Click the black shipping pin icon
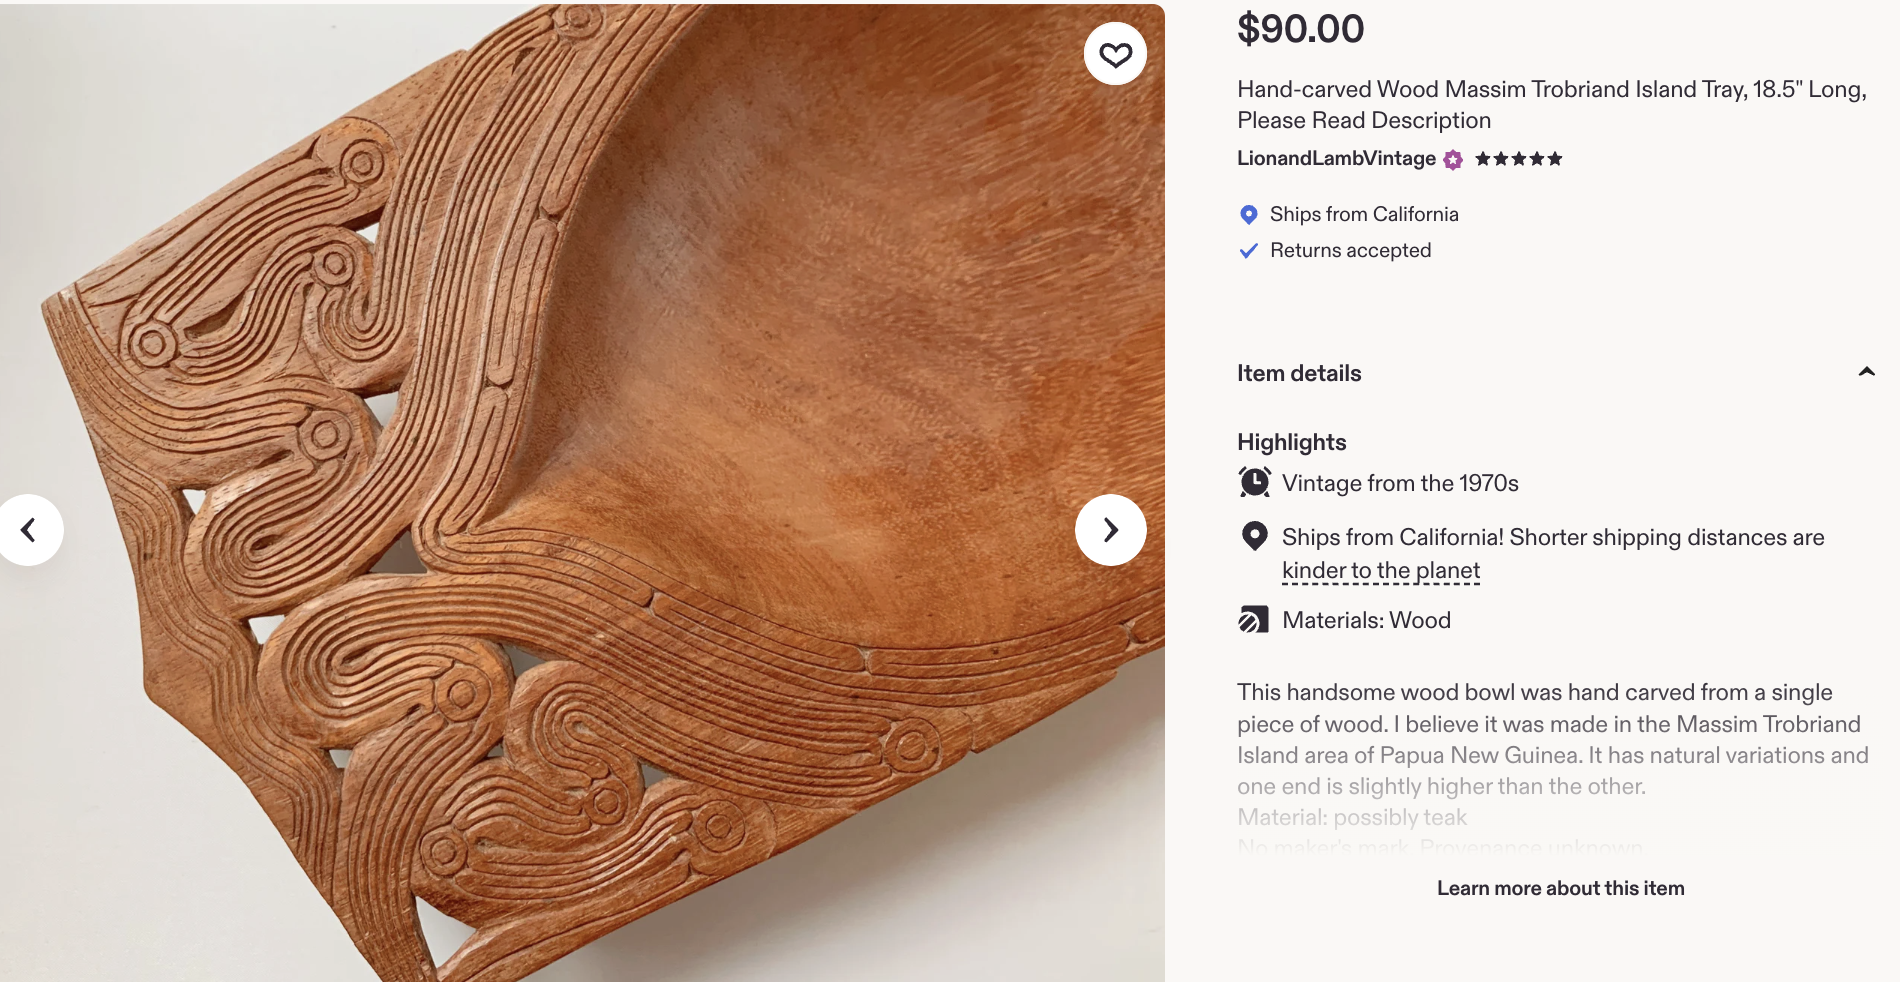 (1254, 537)
